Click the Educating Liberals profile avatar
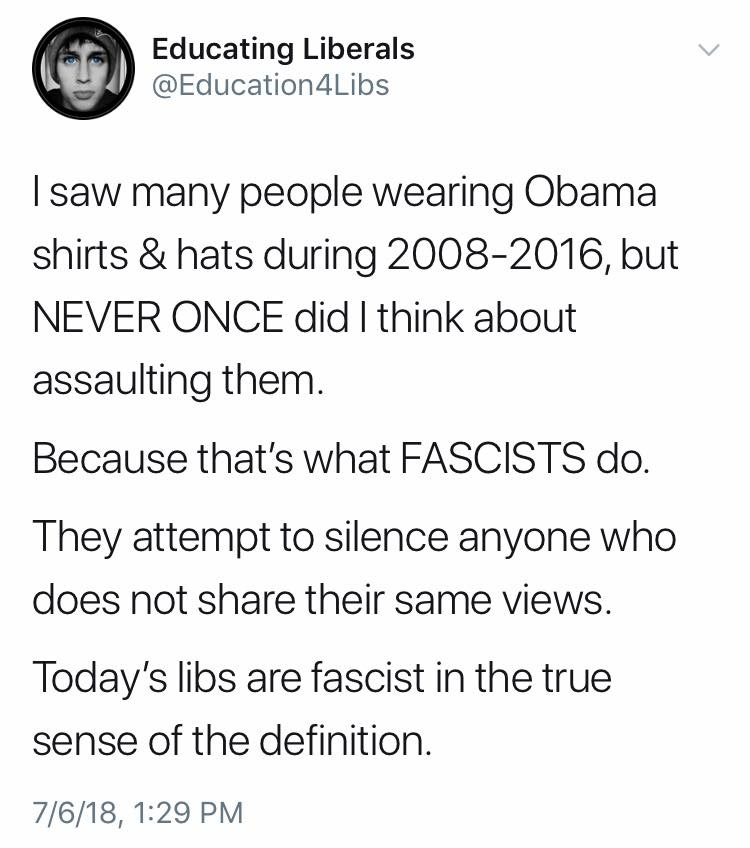This screenshot has height=848, width=750. (83, 69)
